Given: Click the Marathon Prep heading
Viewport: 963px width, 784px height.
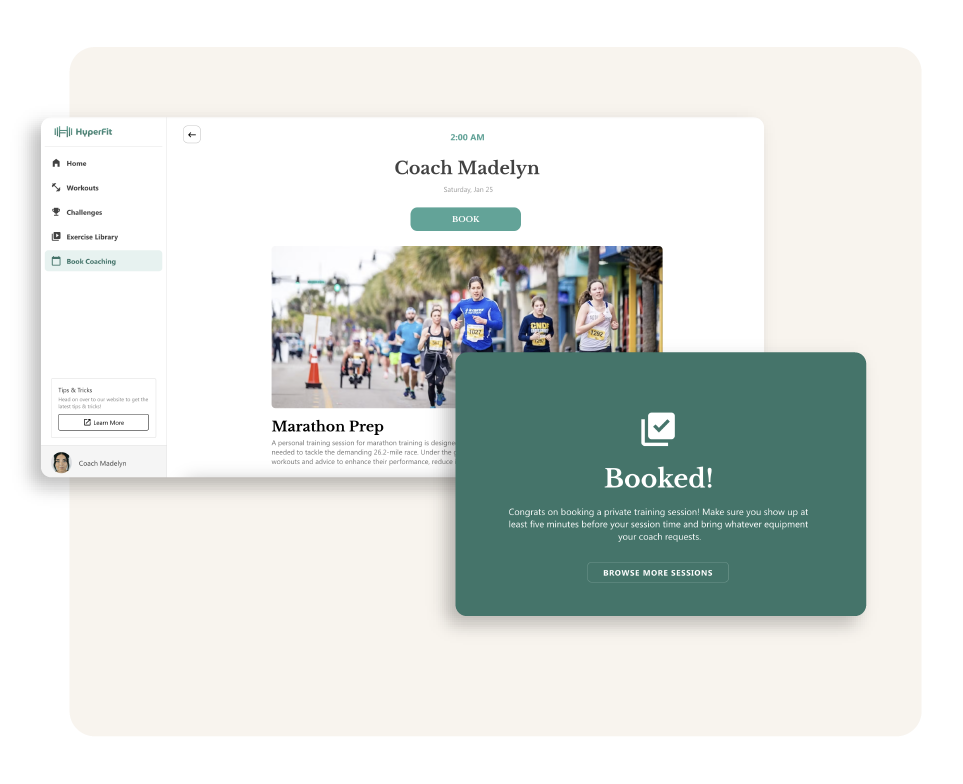Looking at the screenshot, I should [327, 426].
